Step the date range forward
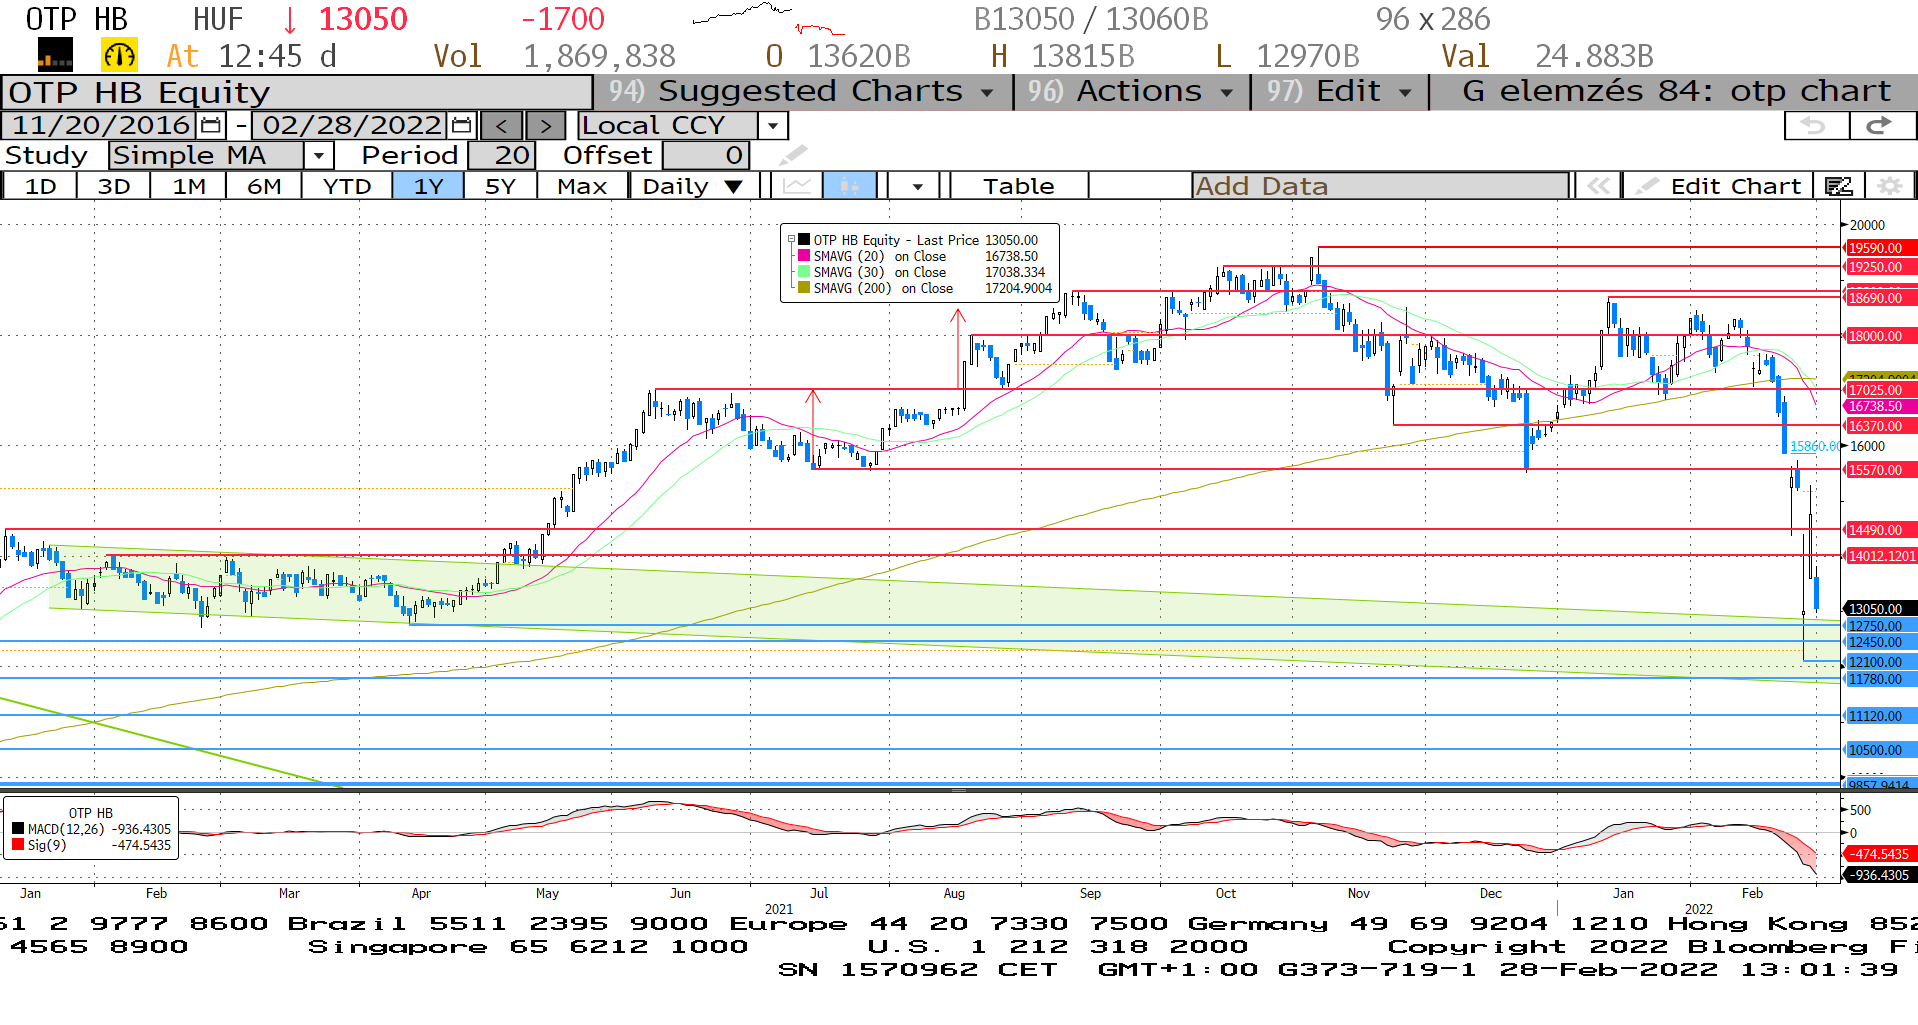The height and width of the screenshot is (1025, 1918). tap(545, 126)
